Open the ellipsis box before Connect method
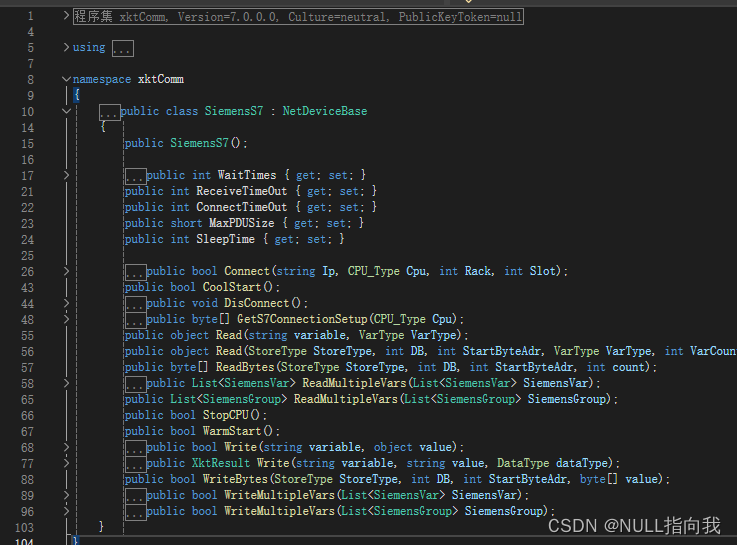This screenshot has height=545, width=737. tap(135, 272)
